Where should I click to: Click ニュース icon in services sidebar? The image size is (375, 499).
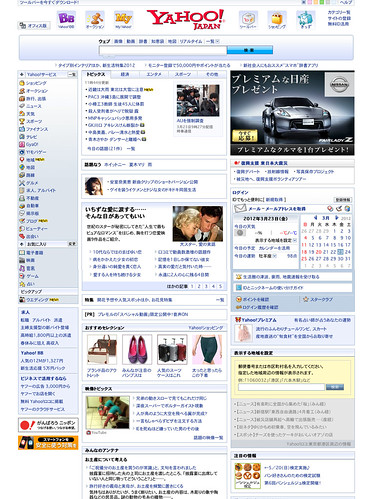pos(22,106)
